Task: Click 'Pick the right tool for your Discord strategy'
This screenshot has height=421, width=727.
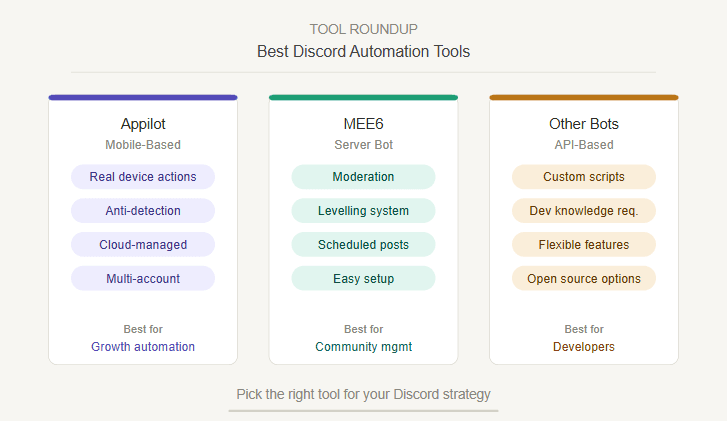Action: (x=364, y=394)
